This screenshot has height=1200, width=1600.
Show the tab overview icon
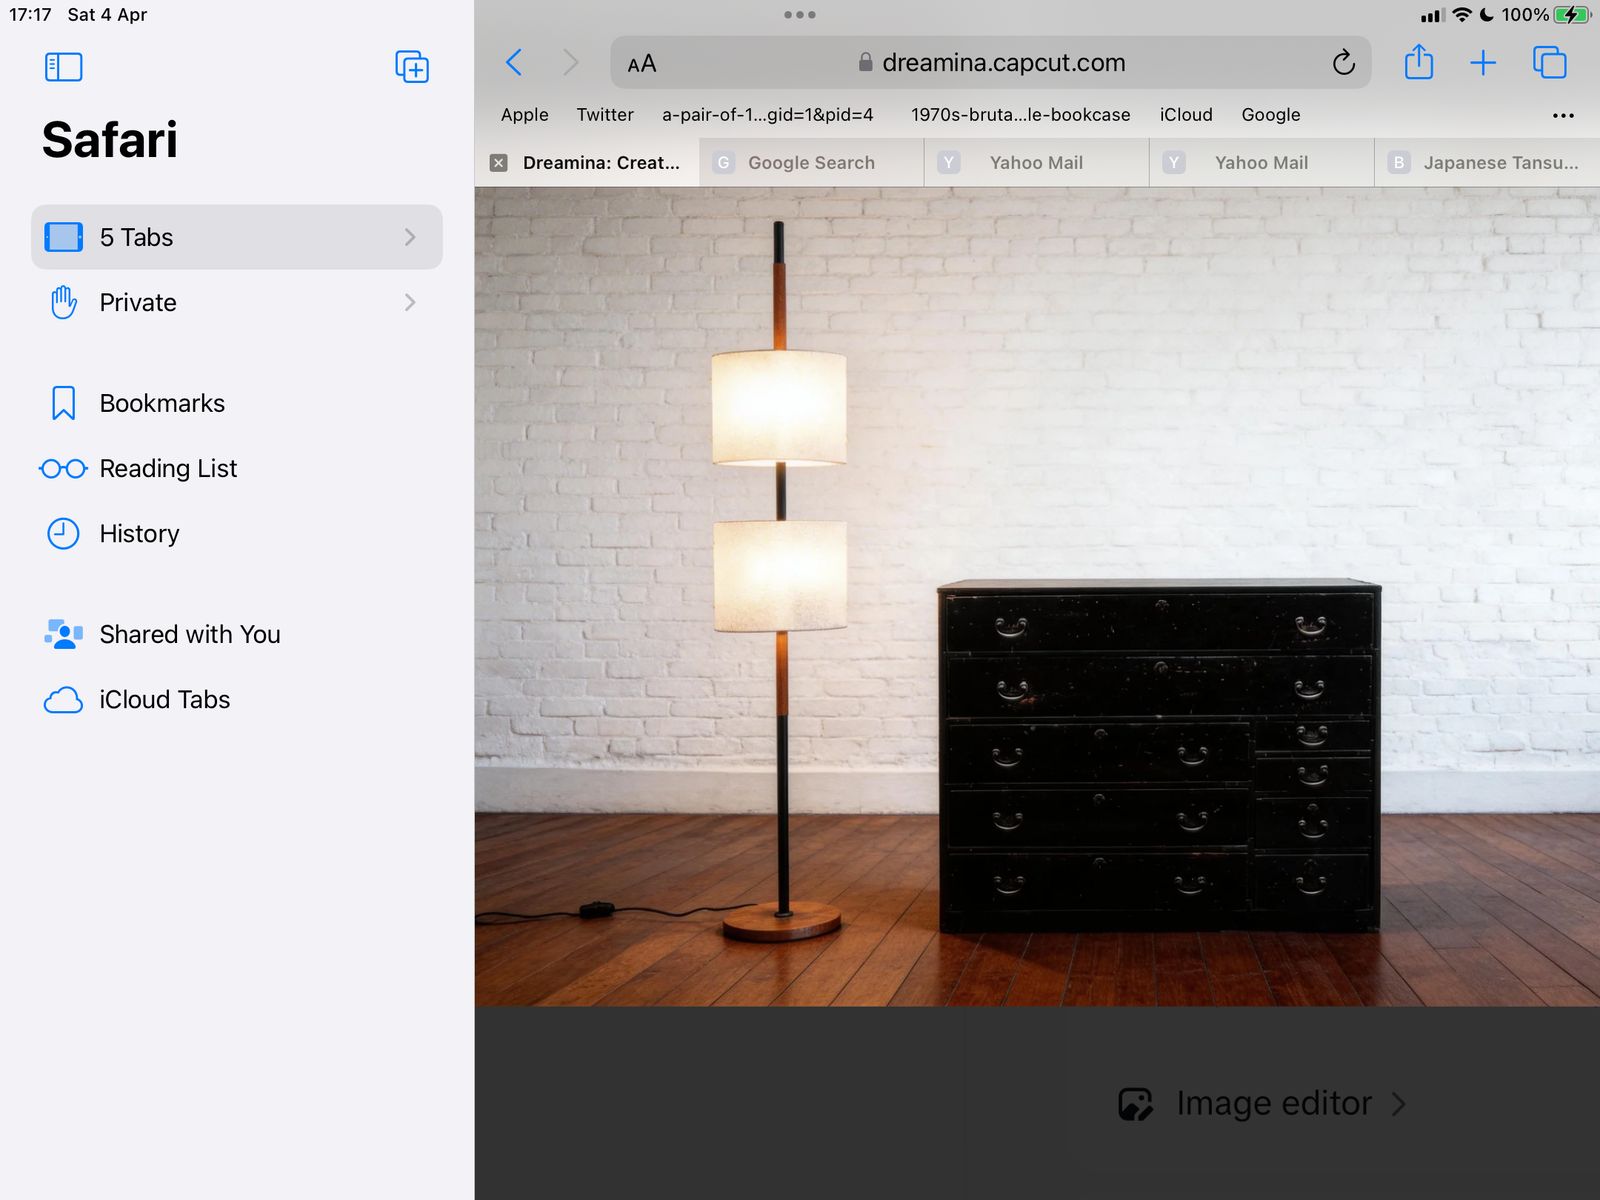[x=1549, y=63]
